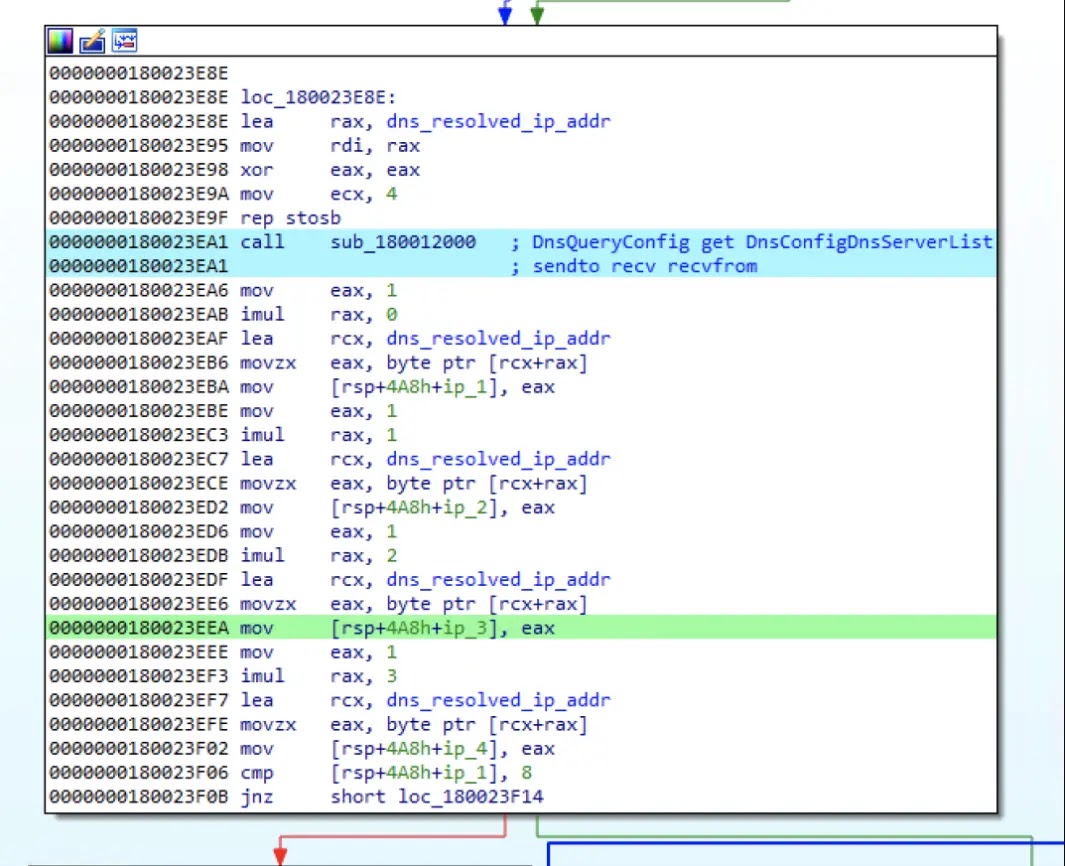This screenshot has height=866, width=1065.
Task: Select movzx at address 180023EB6
Action: coord(414,363)
